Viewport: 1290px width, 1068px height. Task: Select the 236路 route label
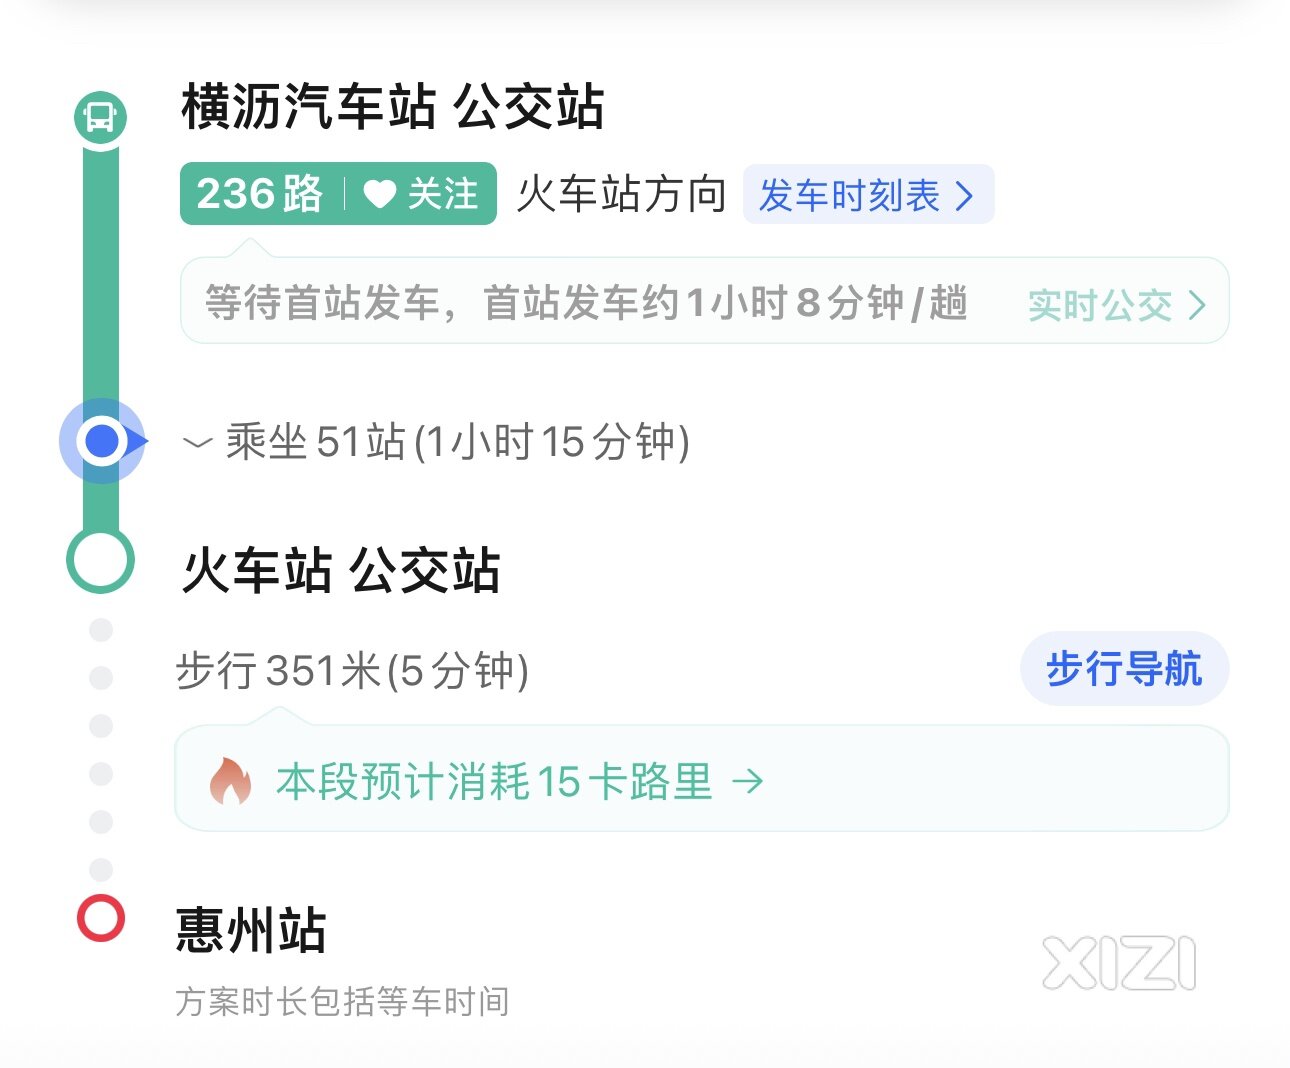[x=260, y=194]
